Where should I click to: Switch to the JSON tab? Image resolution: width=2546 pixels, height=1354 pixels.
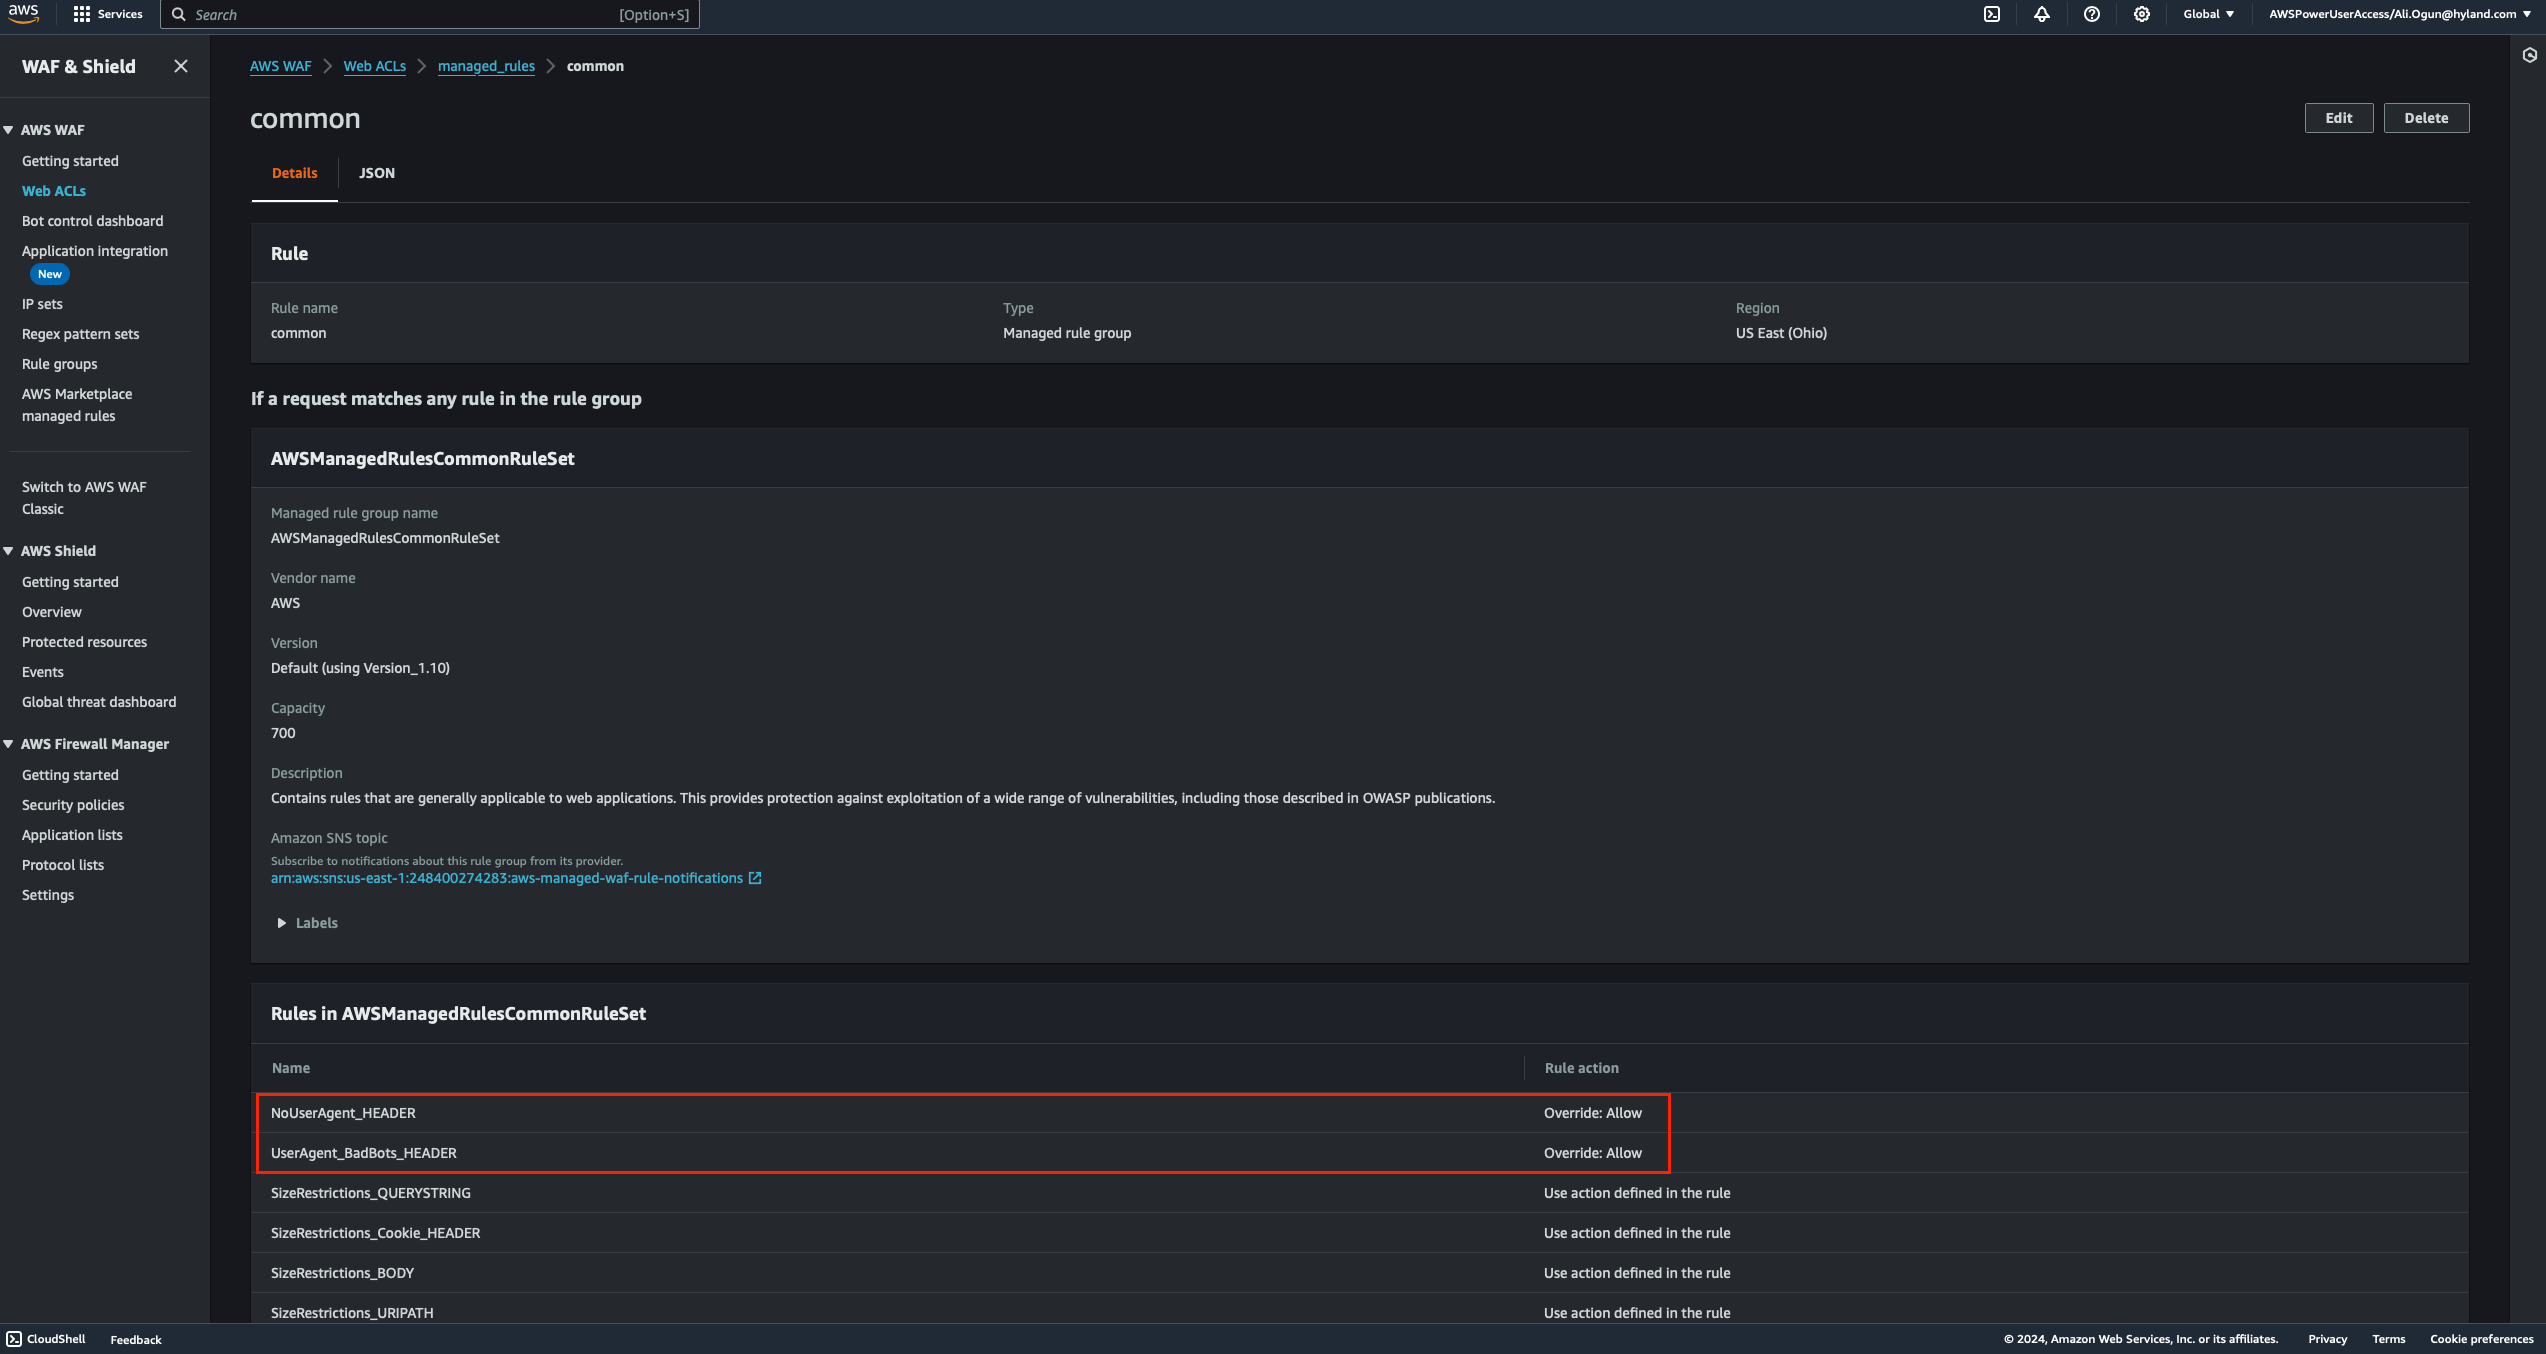pos(377,173)
